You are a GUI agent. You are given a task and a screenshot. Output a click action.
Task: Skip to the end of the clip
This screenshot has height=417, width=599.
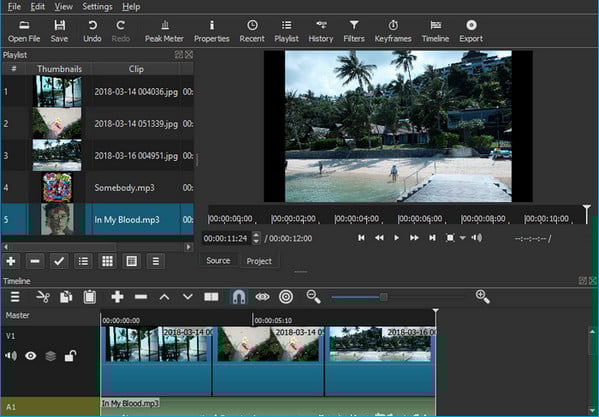pyautogui.click(x=432, y=238)
